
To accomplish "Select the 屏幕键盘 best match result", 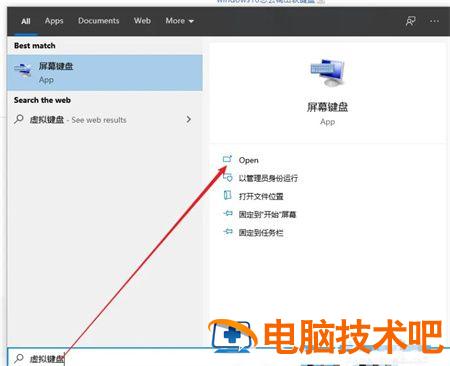I will 104,73.
